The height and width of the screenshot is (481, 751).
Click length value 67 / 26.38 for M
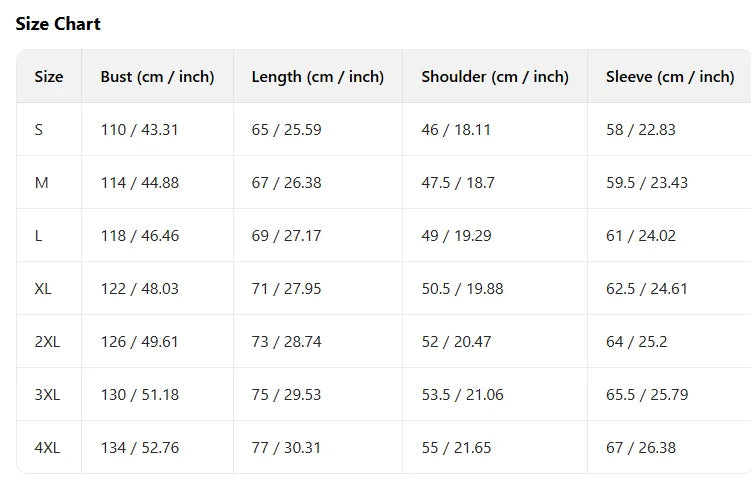[x=286, y=183]
